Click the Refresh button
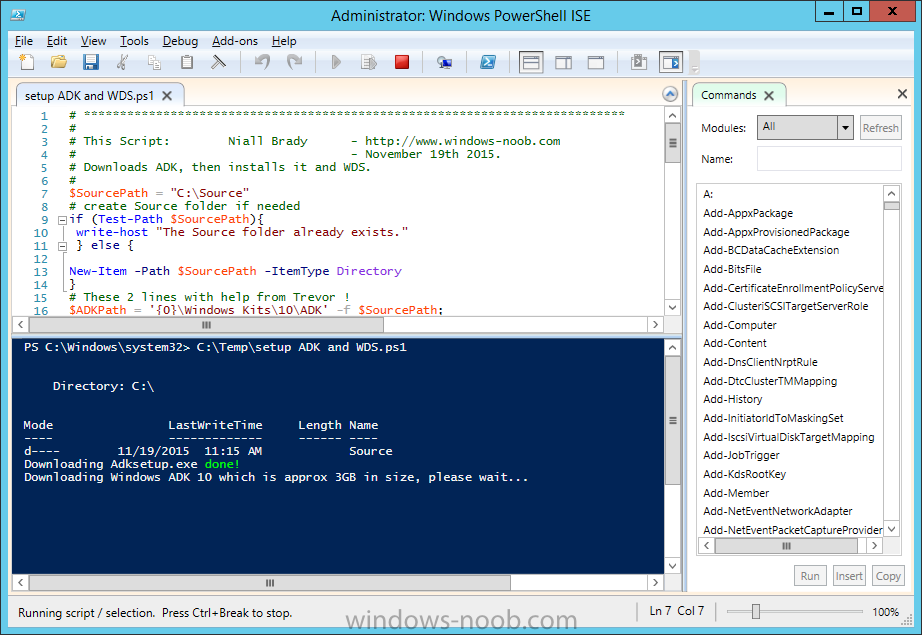Image resolution: width=922 pixels, height=635 pixels. click(880, 128)
